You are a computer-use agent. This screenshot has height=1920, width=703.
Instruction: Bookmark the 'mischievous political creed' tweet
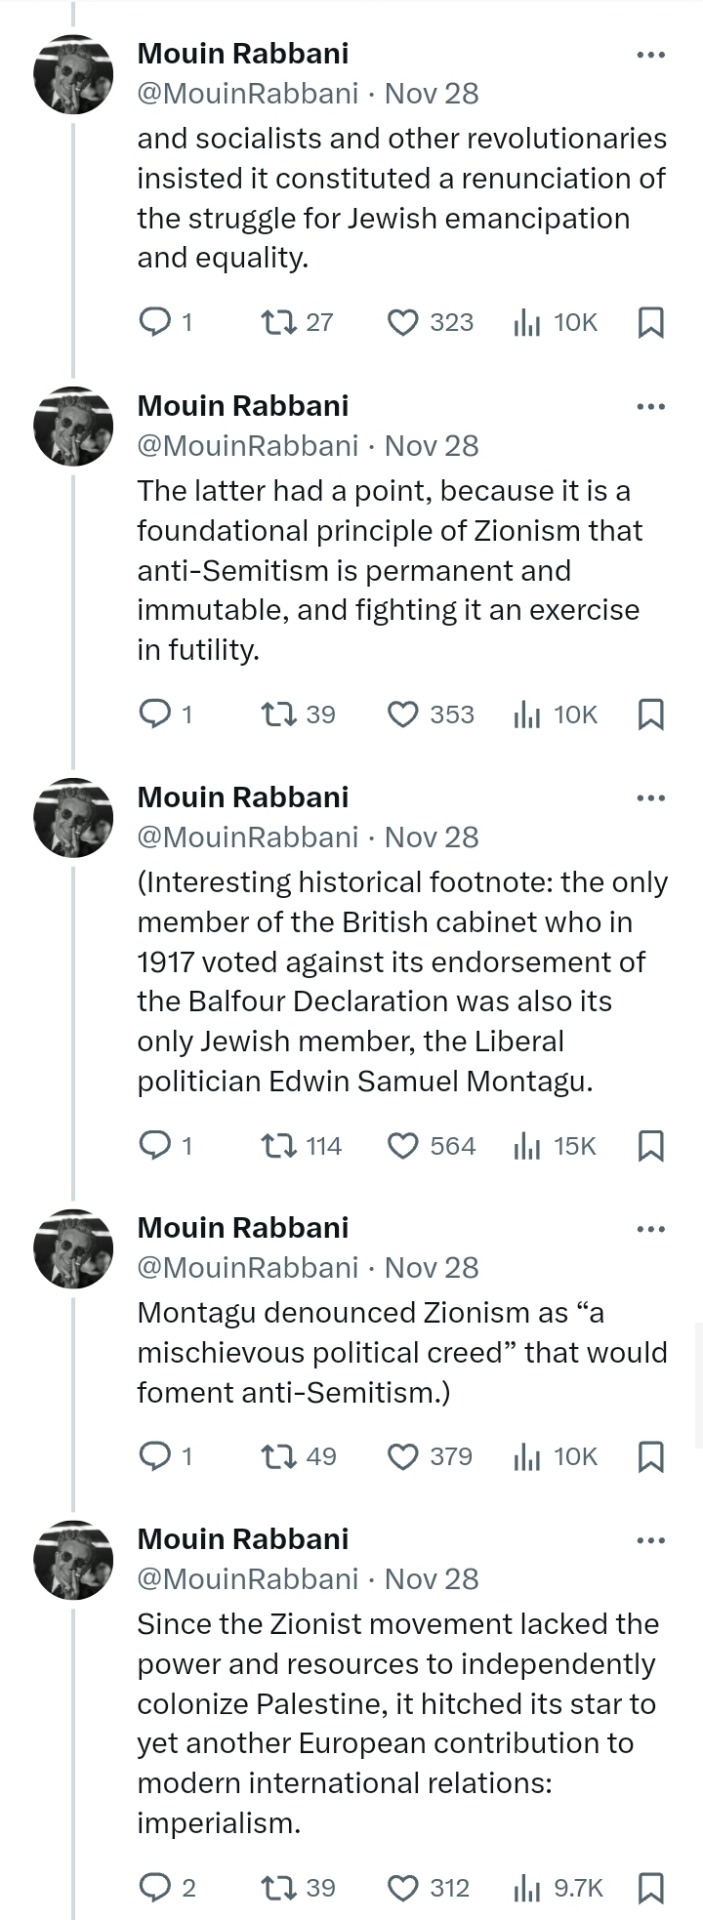tap(650, 1457)
